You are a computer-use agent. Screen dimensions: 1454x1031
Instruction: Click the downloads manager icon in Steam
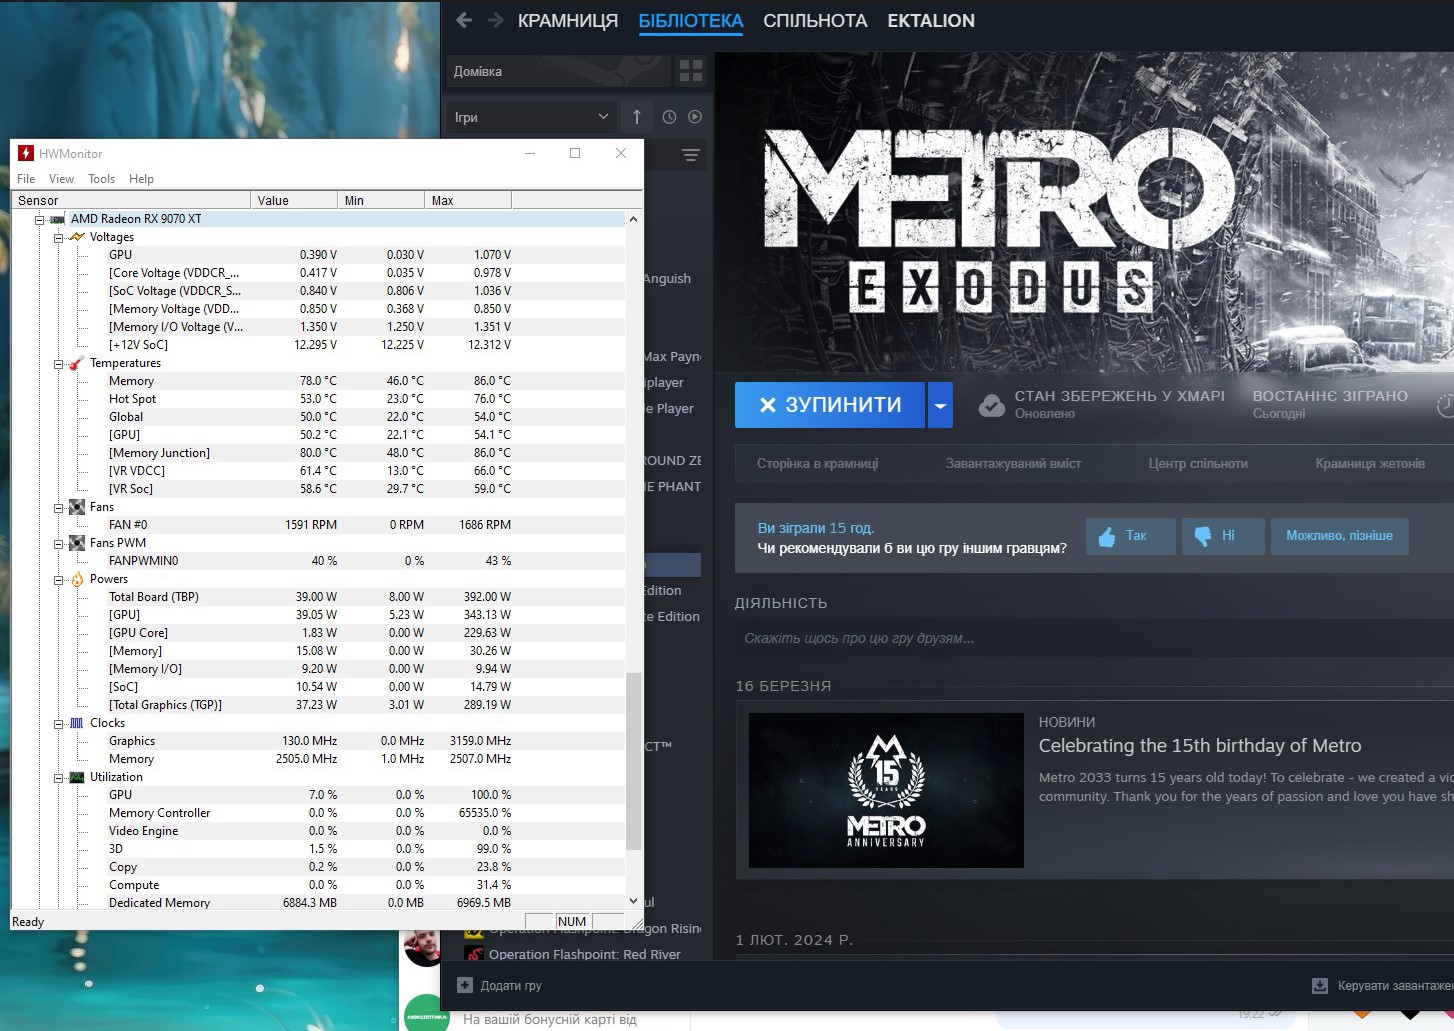click(1320, 986)
